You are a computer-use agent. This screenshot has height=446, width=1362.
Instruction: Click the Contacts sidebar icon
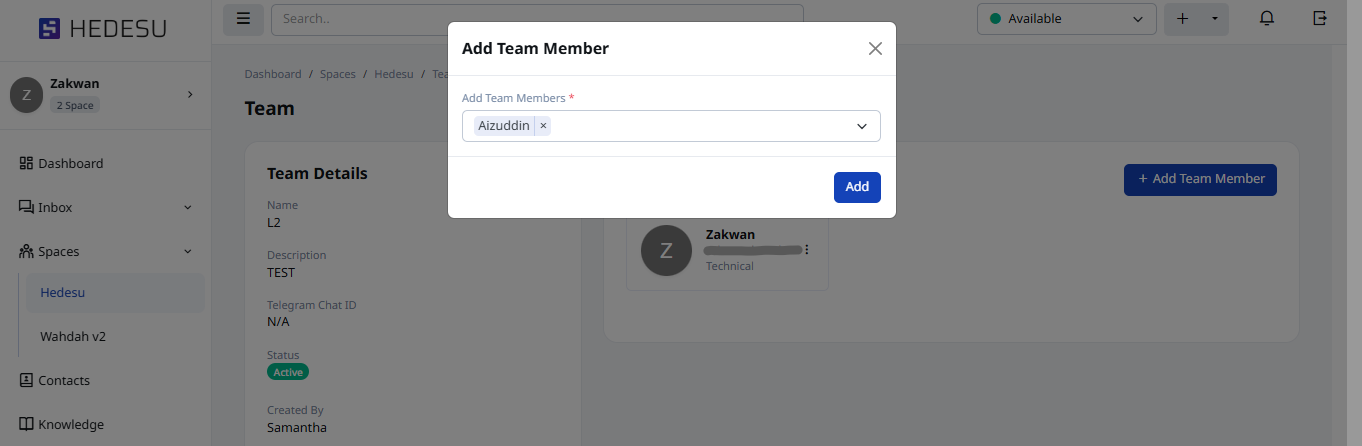point(26,380)
